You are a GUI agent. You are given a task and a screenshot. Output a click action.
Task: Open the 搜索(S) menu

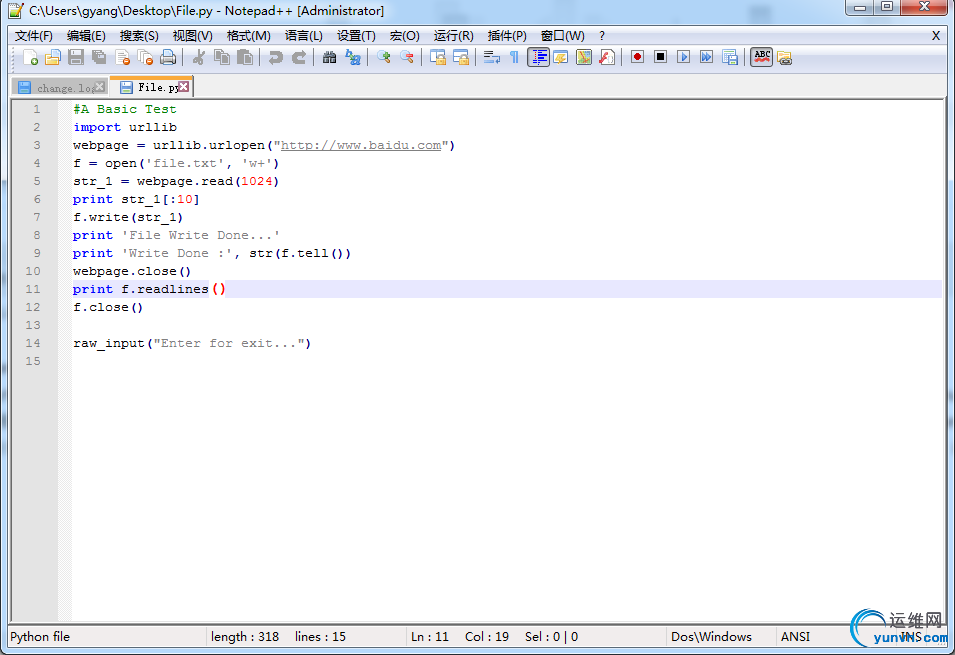pos(139,36)
